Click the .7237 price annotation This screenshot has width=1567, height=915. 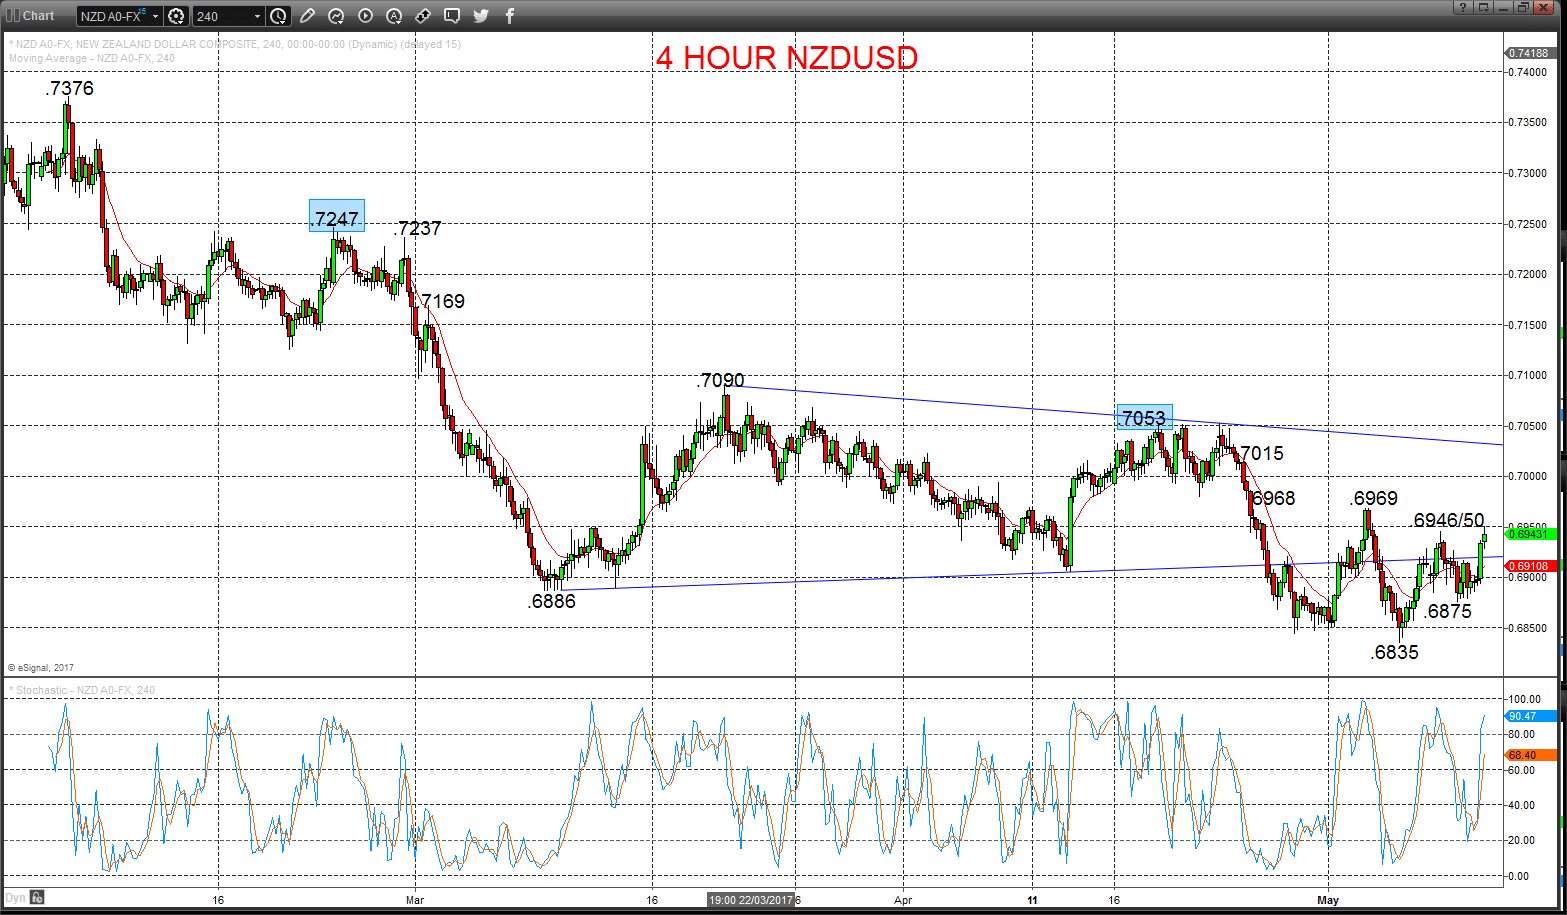418,228
